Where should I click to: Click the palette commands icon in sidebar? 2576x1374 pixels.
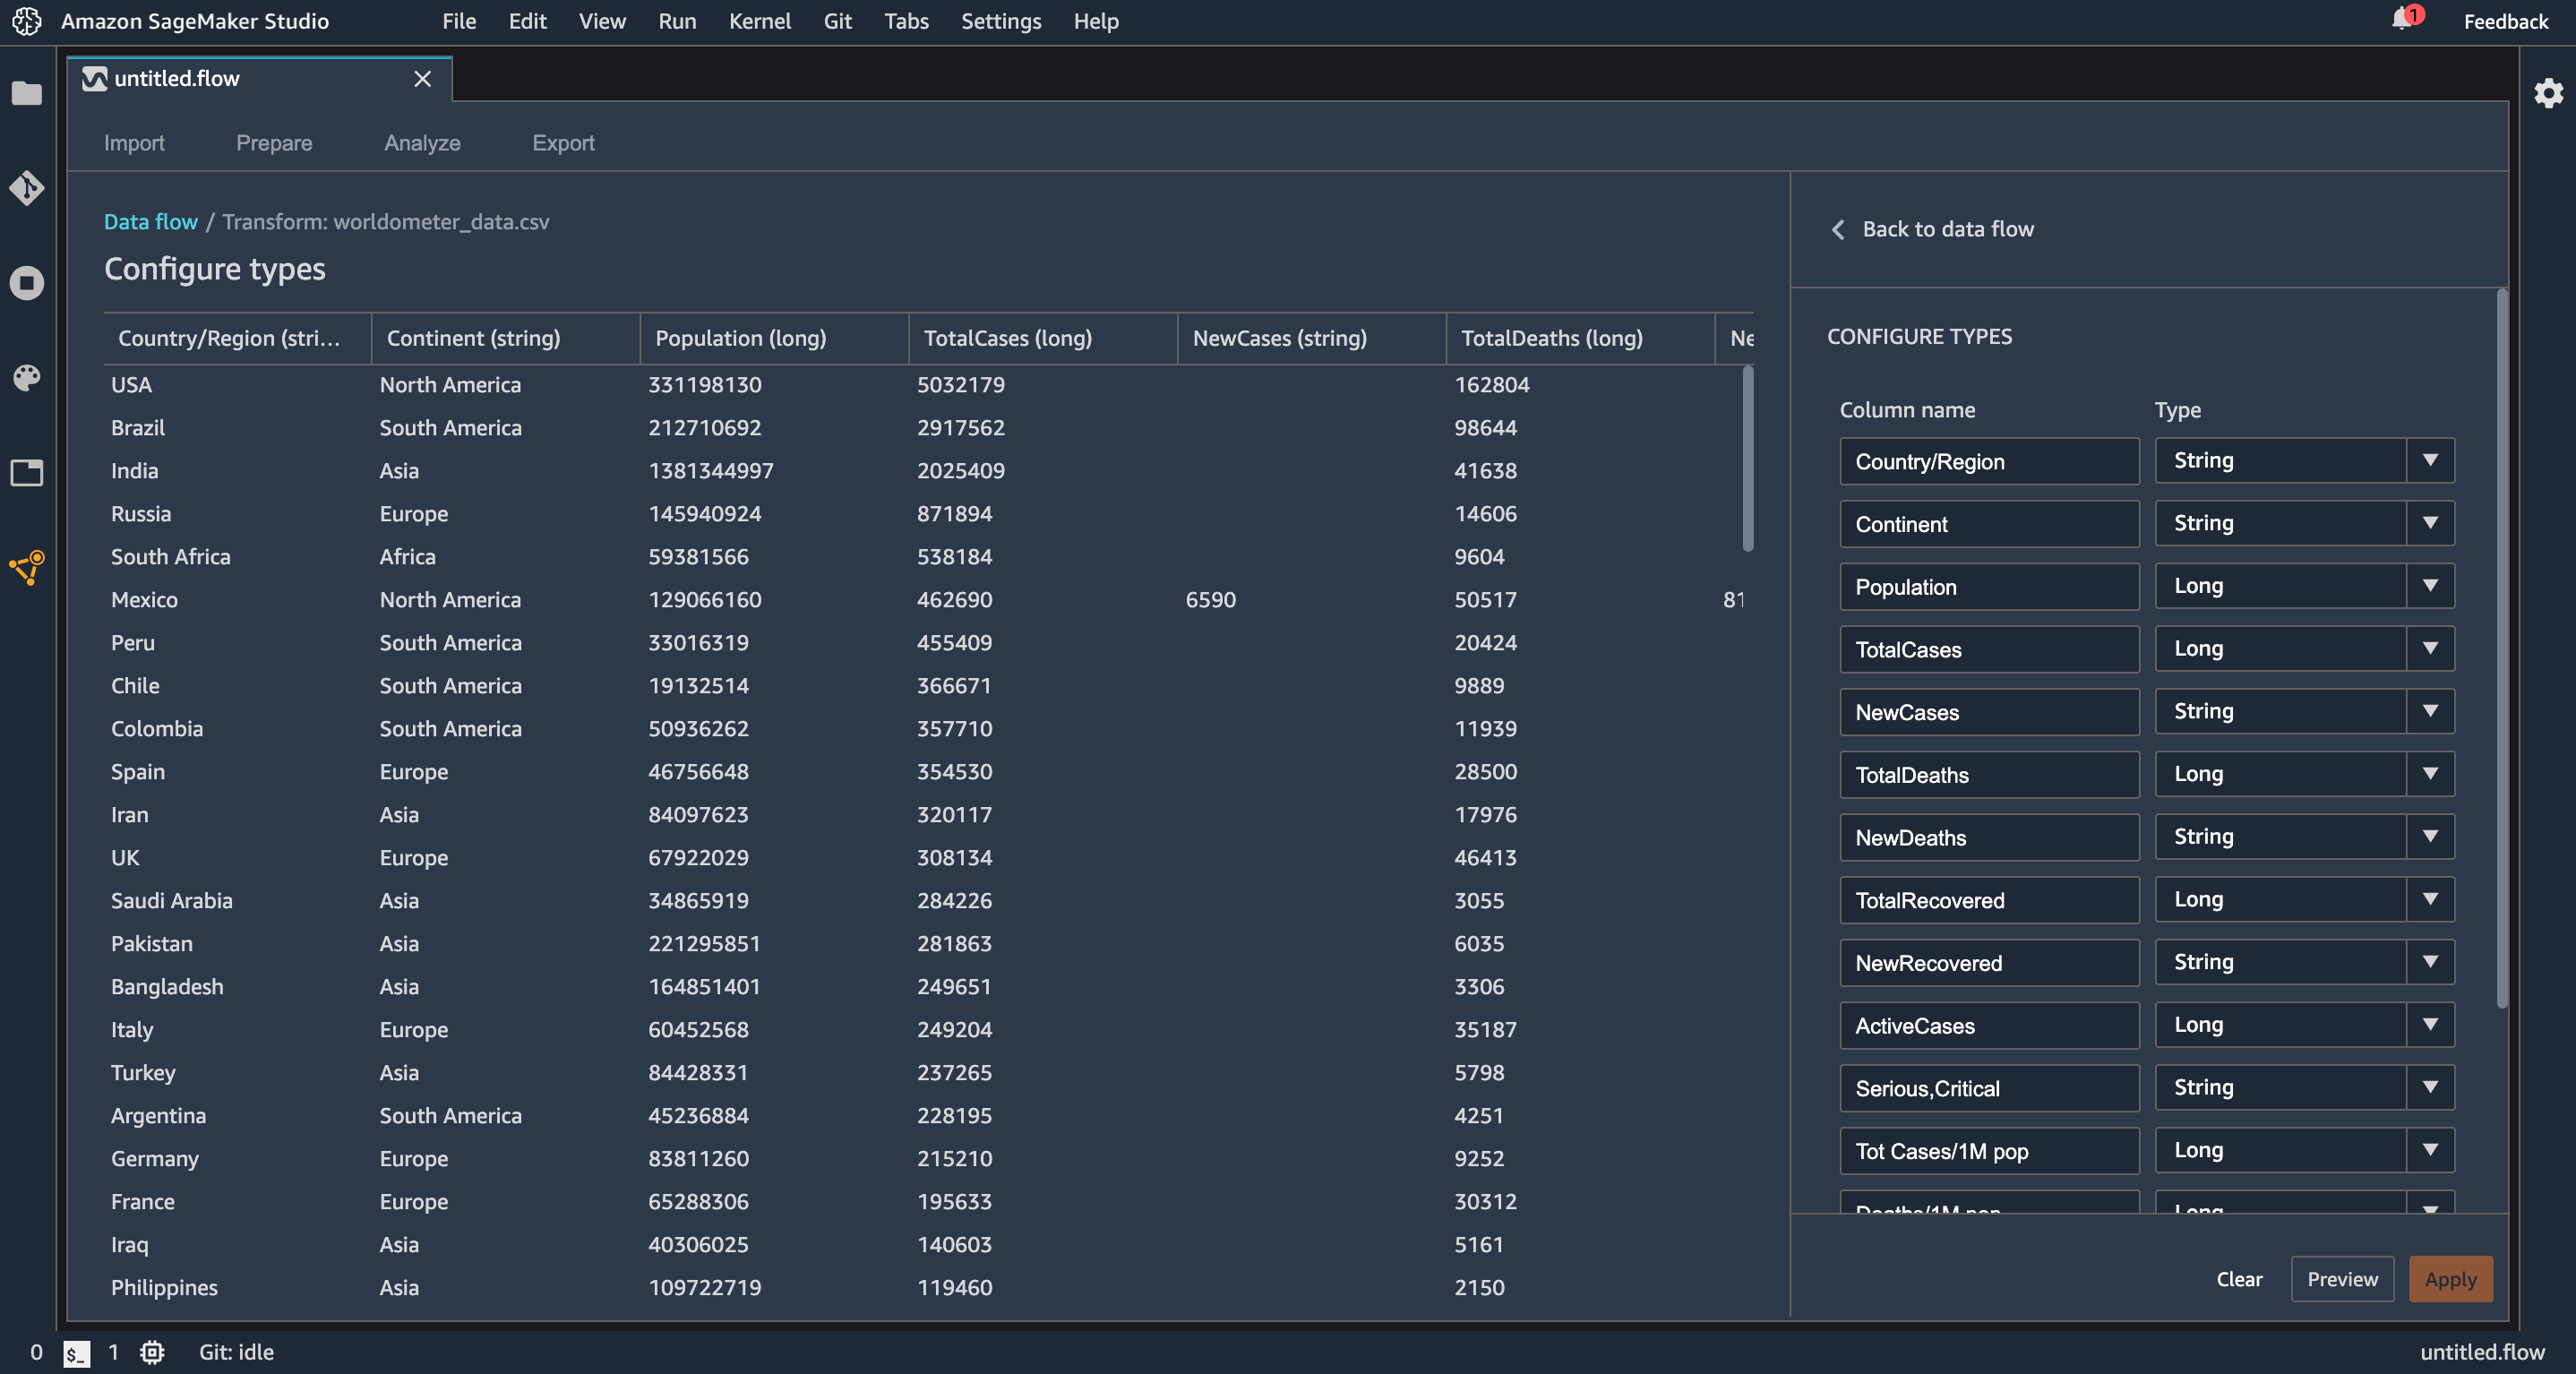click(x=27, y=377)
